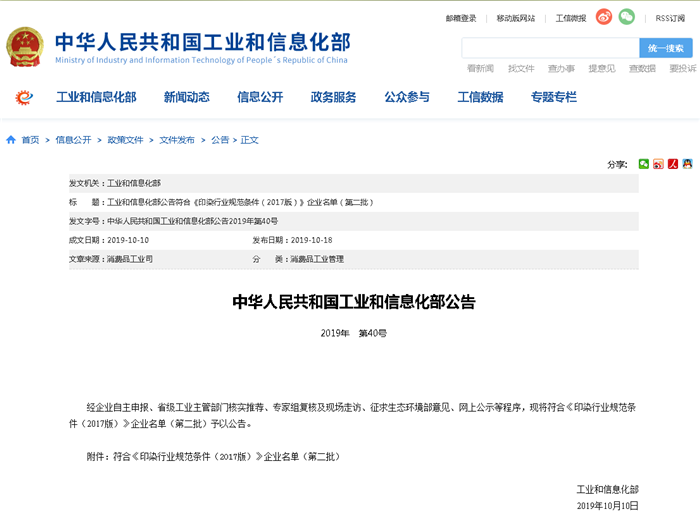Click the Weibo icon in top header

(x=604, y=17)
